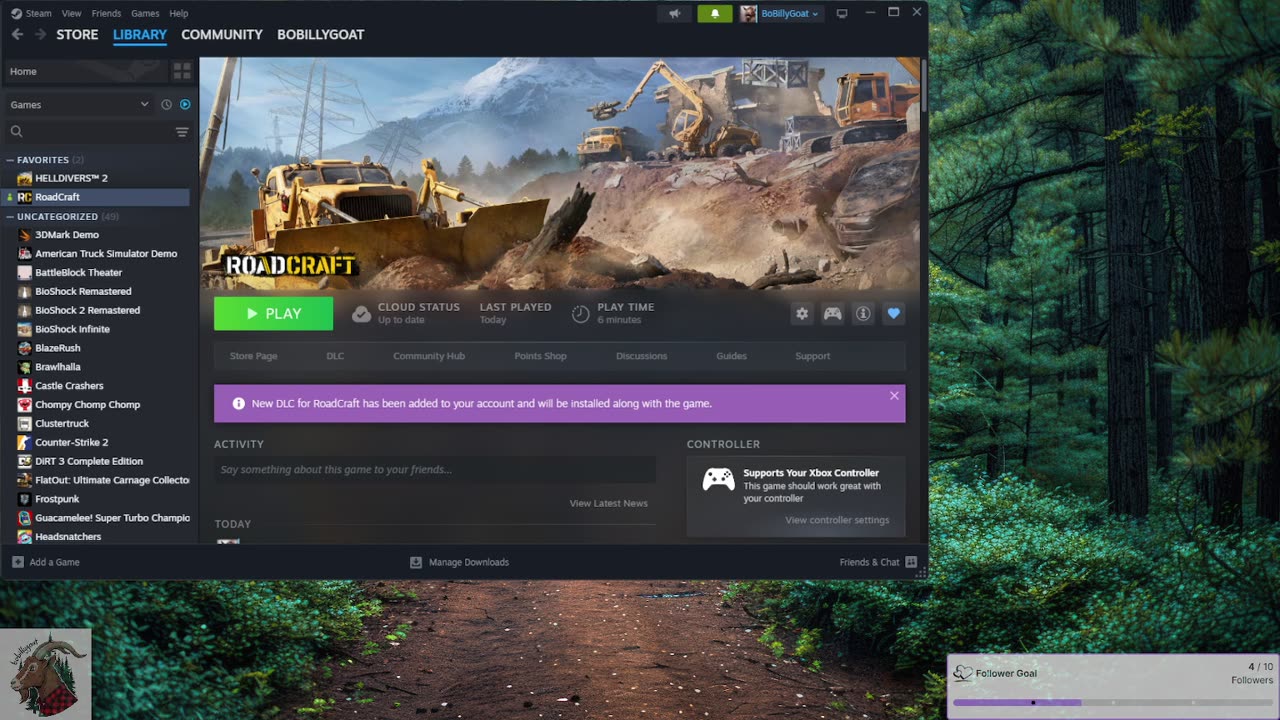Click the activity post input field
This screenshot has height=720, width=1280.
pos(435,470)
